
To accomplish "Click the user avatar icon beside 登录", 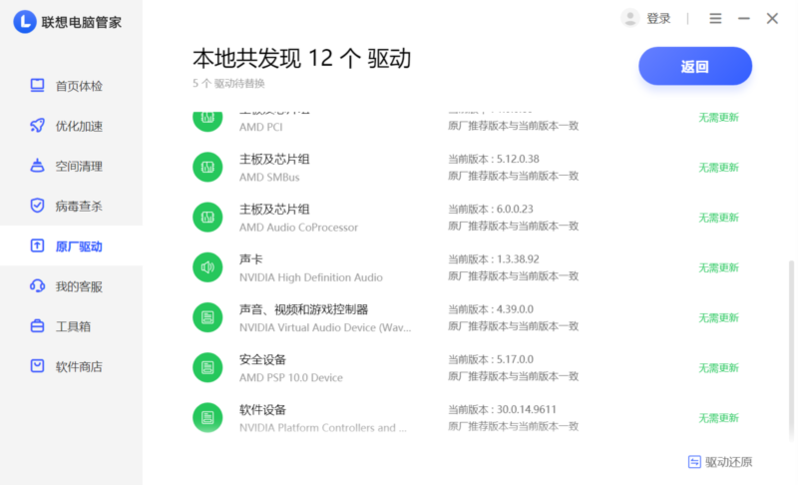I will pos(630,18).
